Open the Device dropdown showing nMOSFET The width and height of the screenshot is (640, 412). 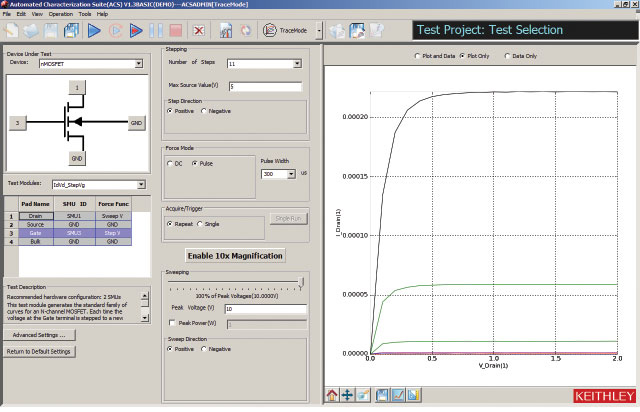pyautogui.click(x=139, y=64)
